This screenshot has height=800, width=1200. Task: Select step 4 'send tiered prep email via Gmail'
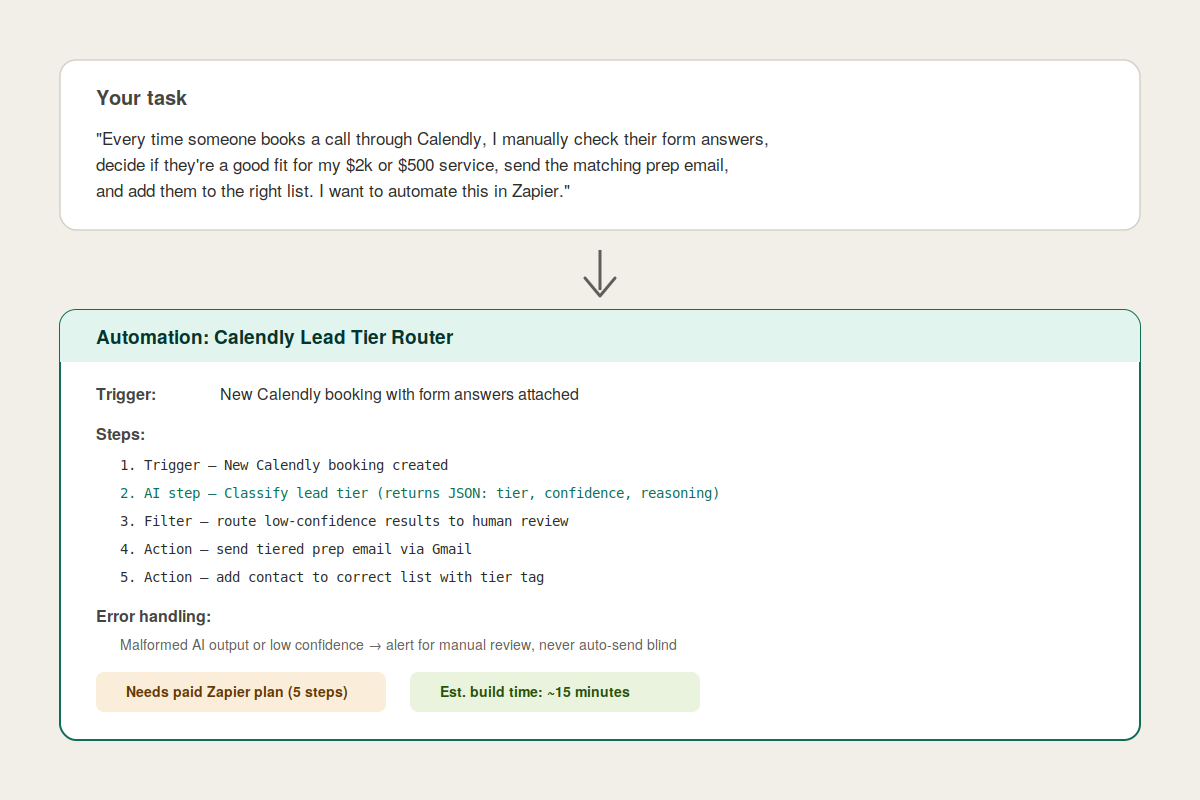point(296,549)
